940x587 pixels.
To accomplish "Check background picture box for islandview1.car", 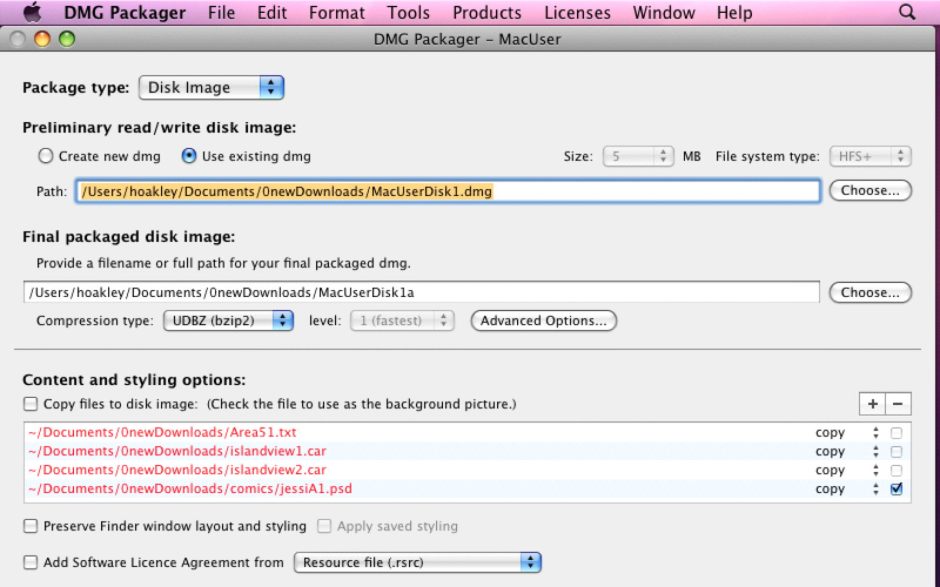I will (x=896, y=451).
